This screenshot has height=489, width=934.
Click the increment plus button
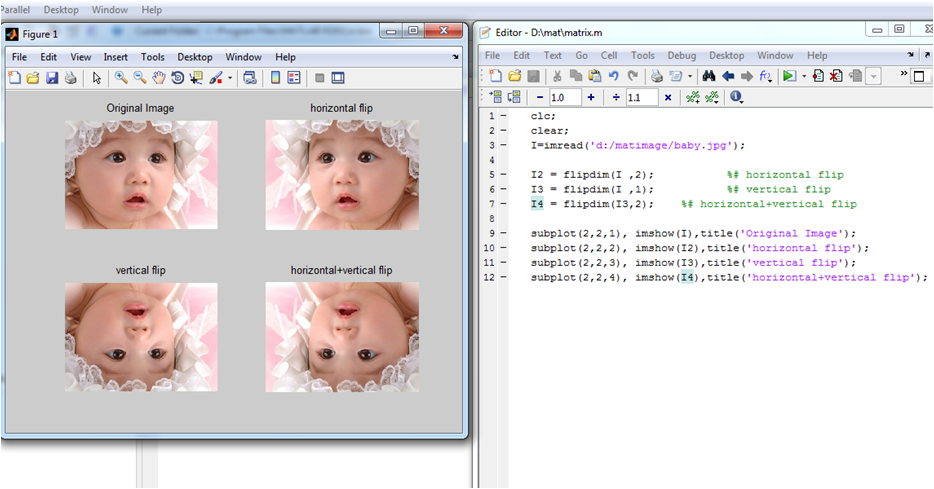tap(591, 97)
